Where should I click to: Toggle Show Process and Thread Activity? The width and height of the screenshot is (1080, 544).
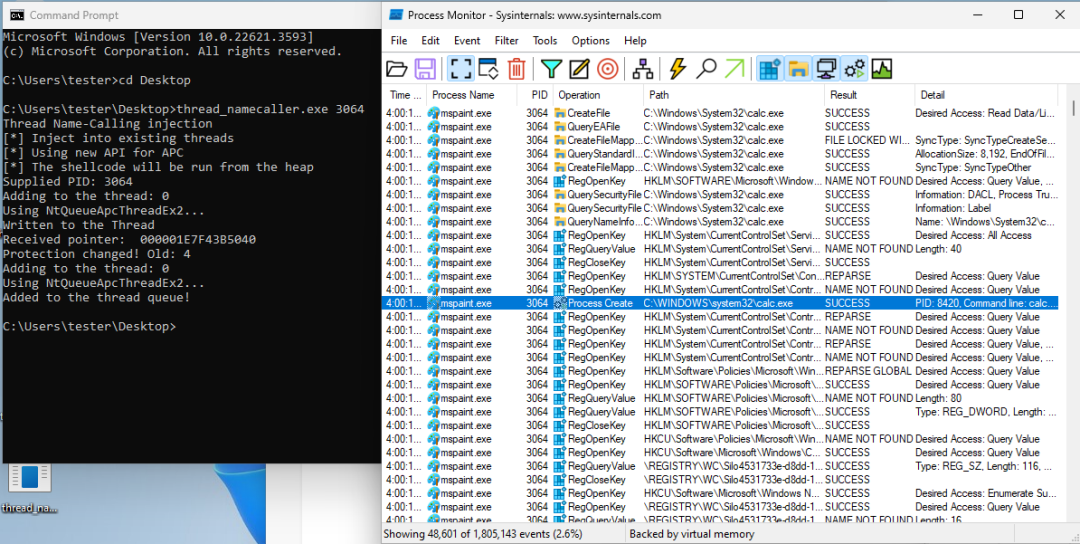854,69
